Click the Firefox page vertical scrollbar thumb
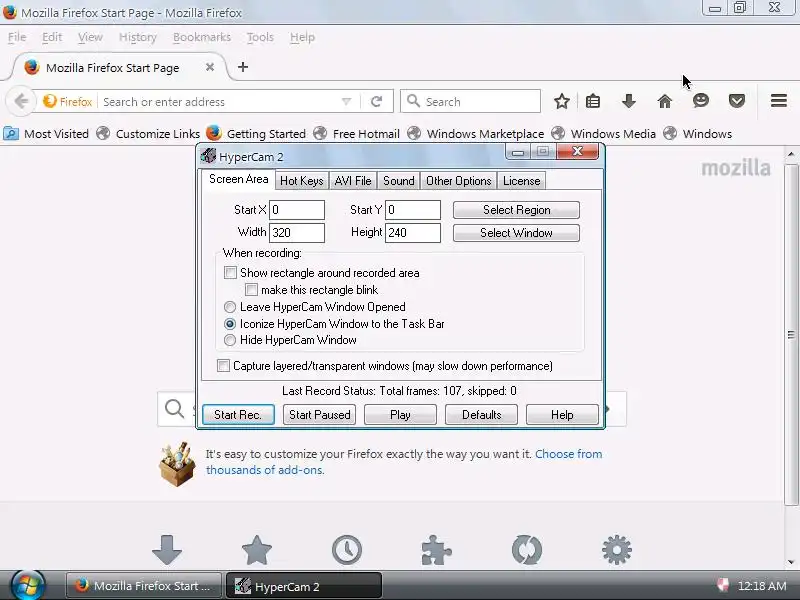This screenshot has width=800, height=600. click(x=790, y=335)
